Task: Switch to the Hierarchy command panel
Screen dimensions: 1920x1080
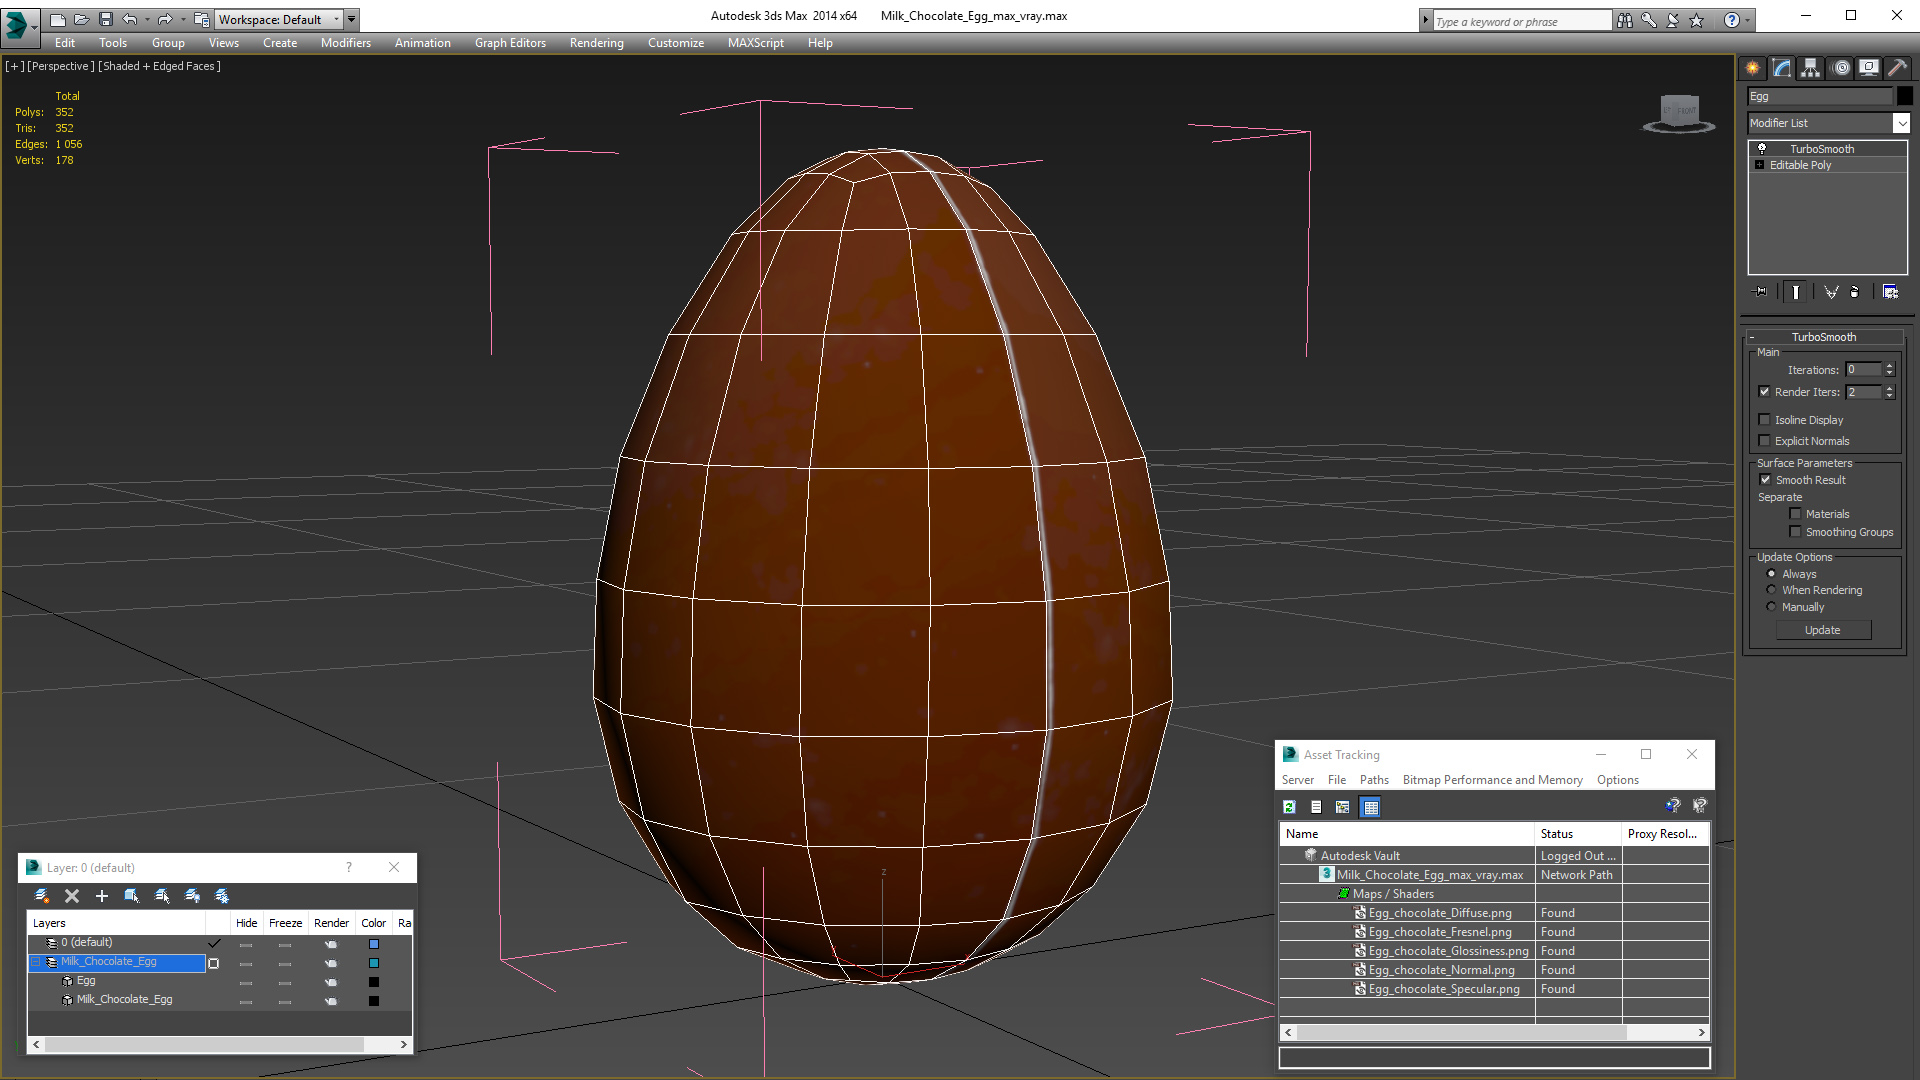Action: click(1810, 68)
